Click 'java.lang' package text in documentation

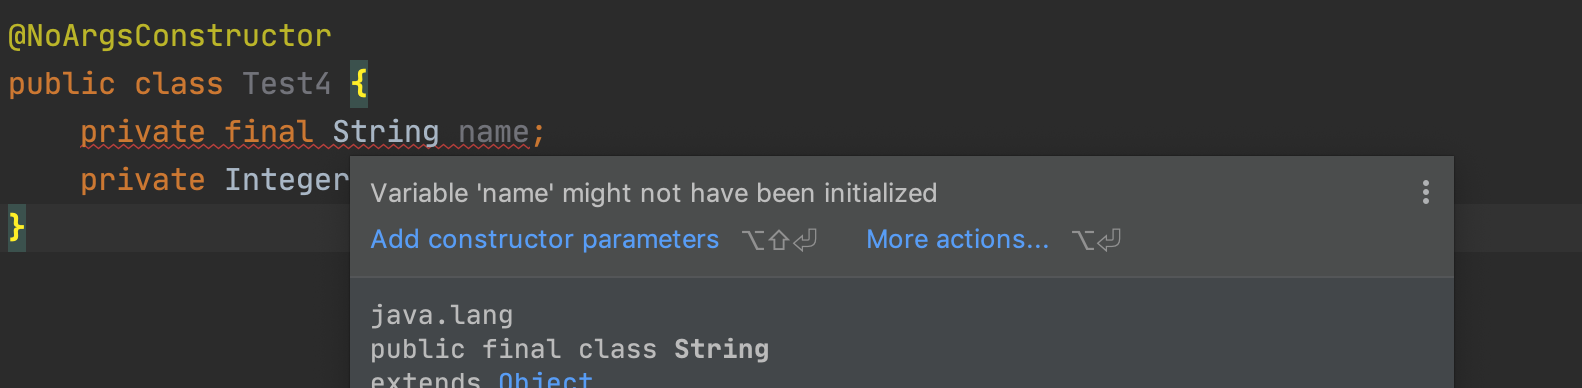tap(441, 315)
